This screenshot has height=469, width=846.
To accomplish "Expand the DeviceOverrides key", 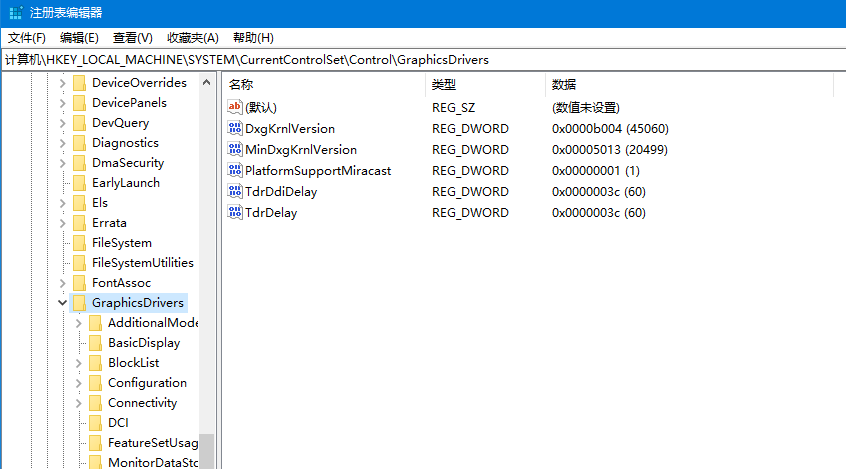I will [62, 83].
